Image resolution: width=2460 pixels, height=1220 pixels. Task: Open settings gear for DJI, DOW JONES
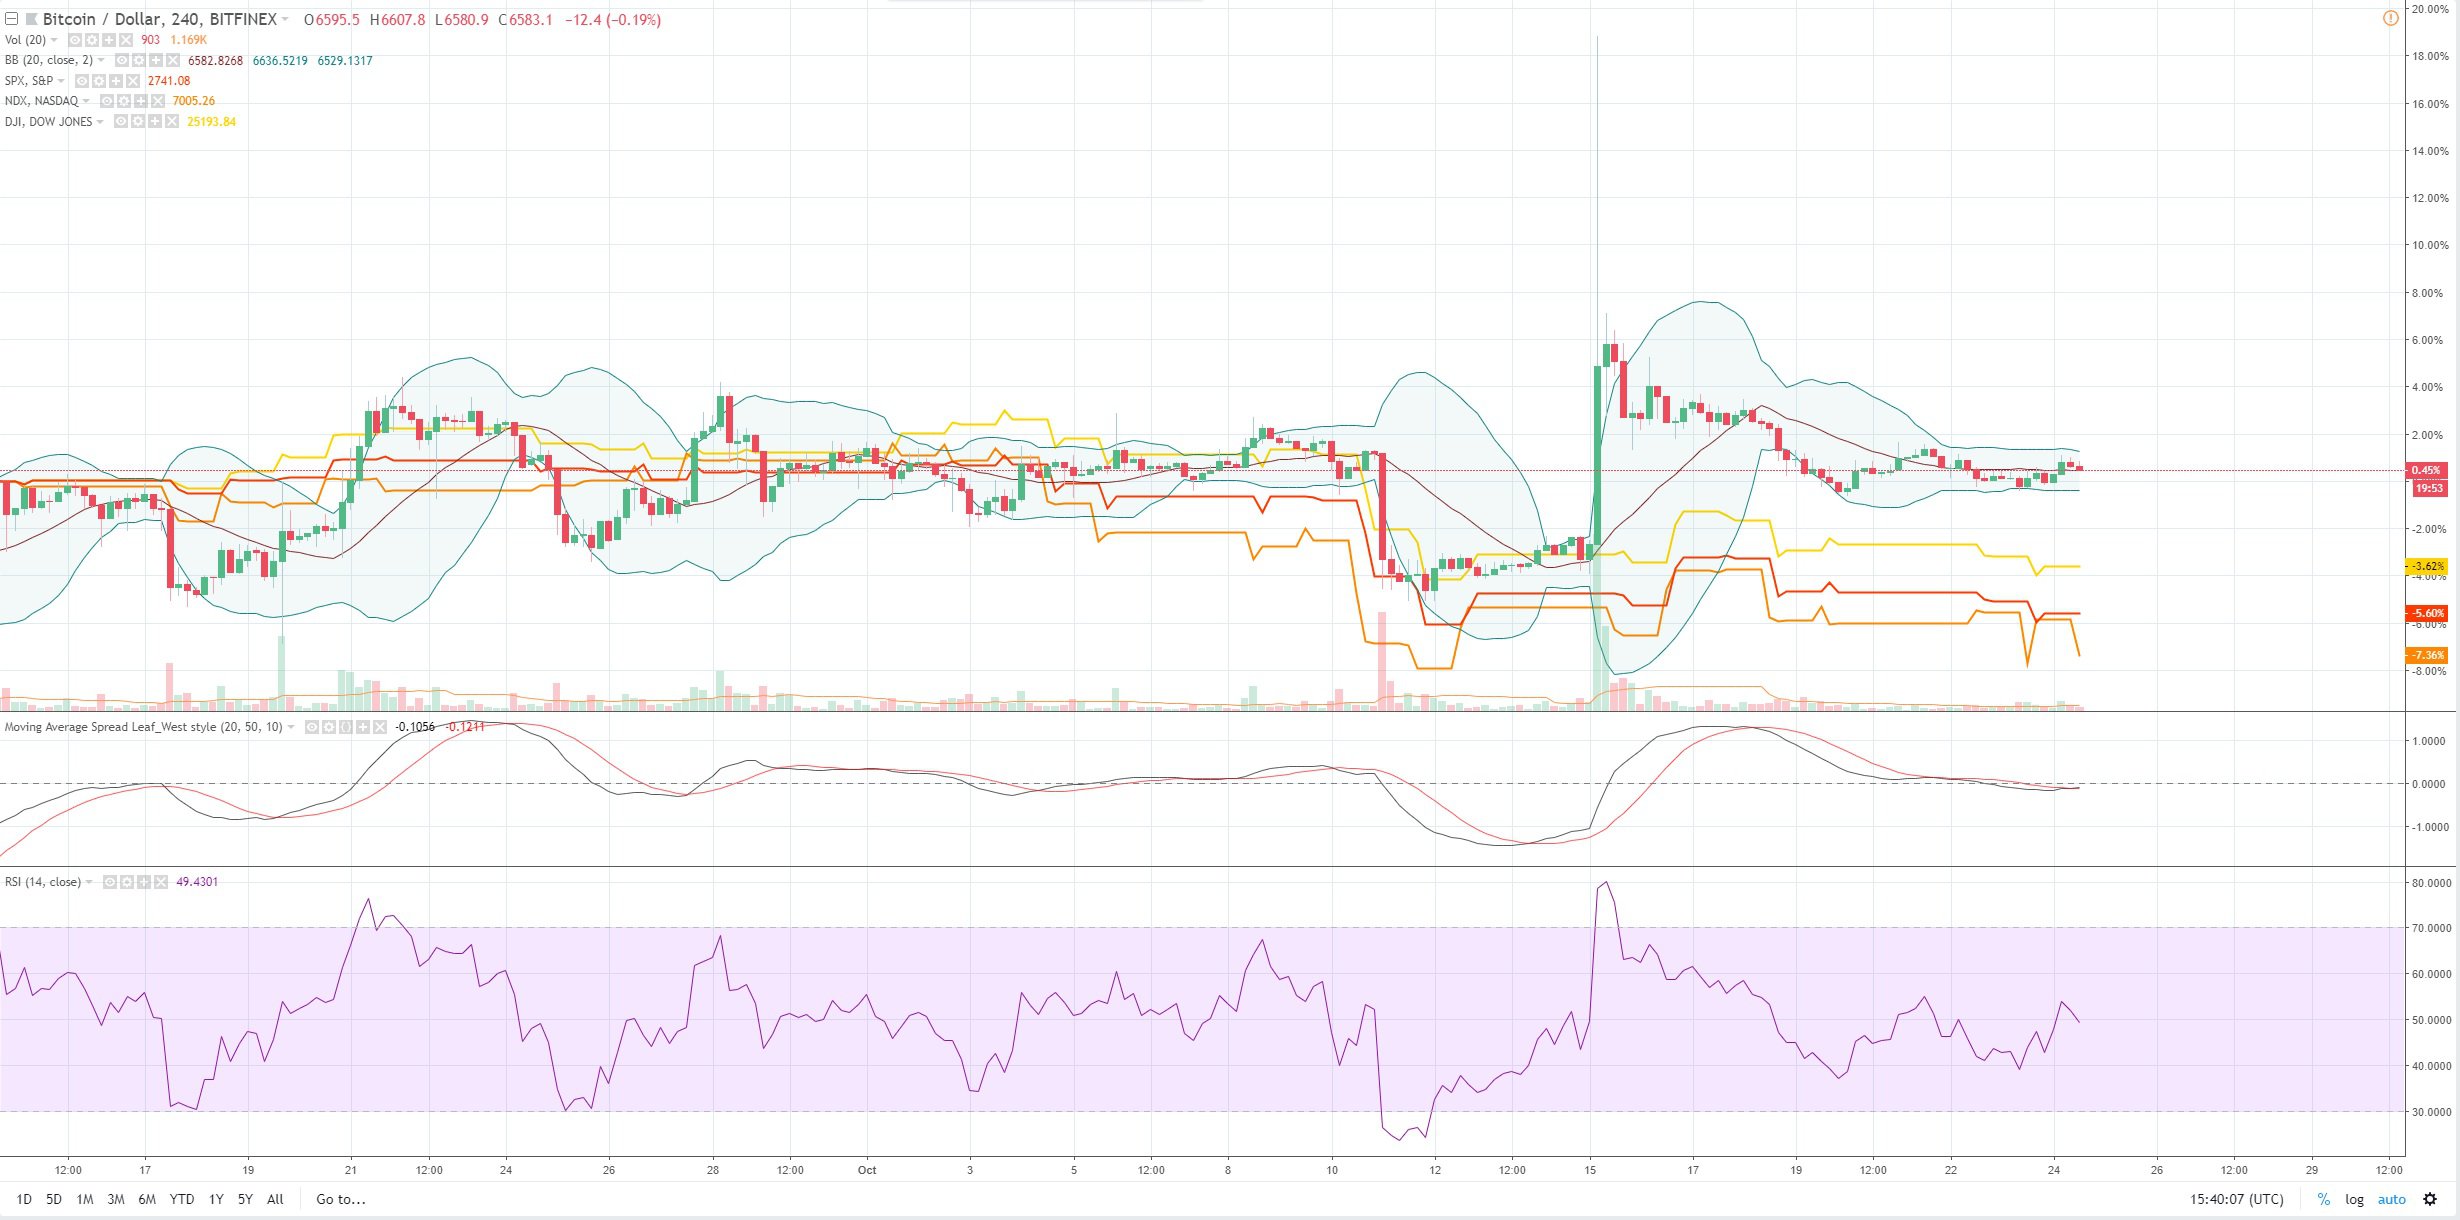pyautogui.click(x=138, y=121)
